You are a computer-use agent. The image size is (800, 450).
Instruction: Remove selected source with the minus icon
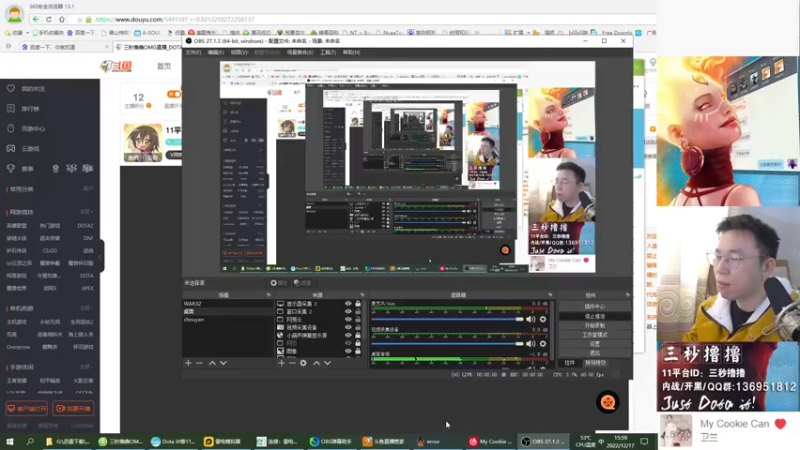click(292, 363)
